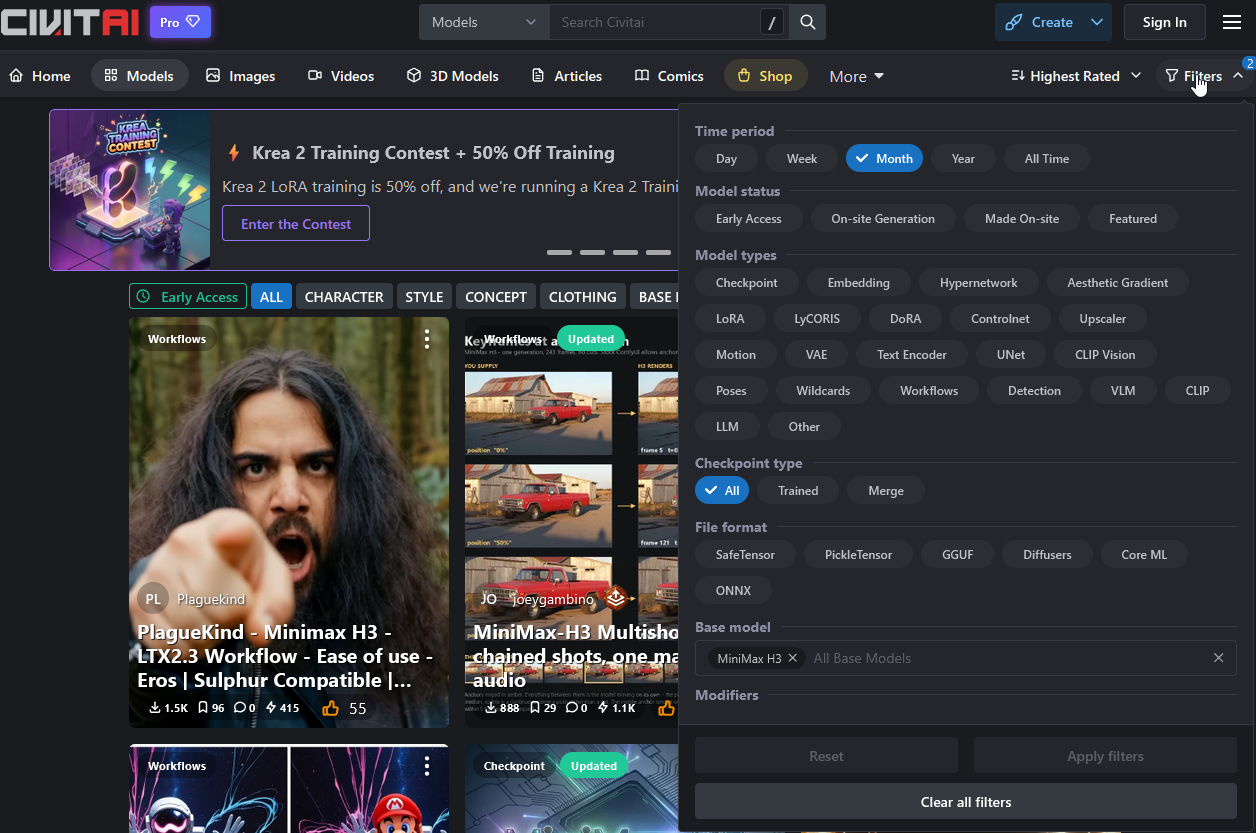This screenshot has height=833, width=1256.
Task: Open the three-dot menu on PlagueKind card
Action: click(x=427, y=339)
